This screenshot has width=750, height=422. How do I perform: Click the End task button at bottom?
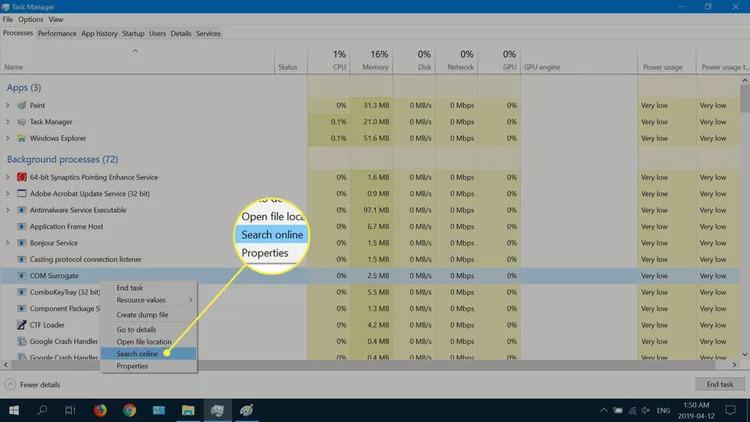[720, 384]
